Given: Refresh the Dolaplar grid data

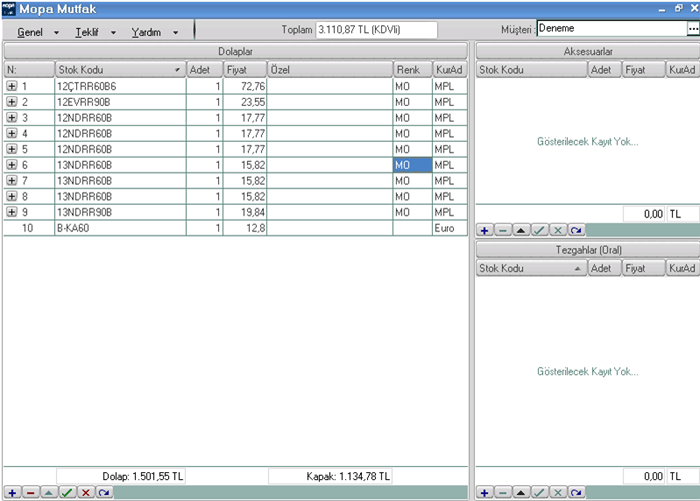Looking at the screenshot, I should click(104, 493).
